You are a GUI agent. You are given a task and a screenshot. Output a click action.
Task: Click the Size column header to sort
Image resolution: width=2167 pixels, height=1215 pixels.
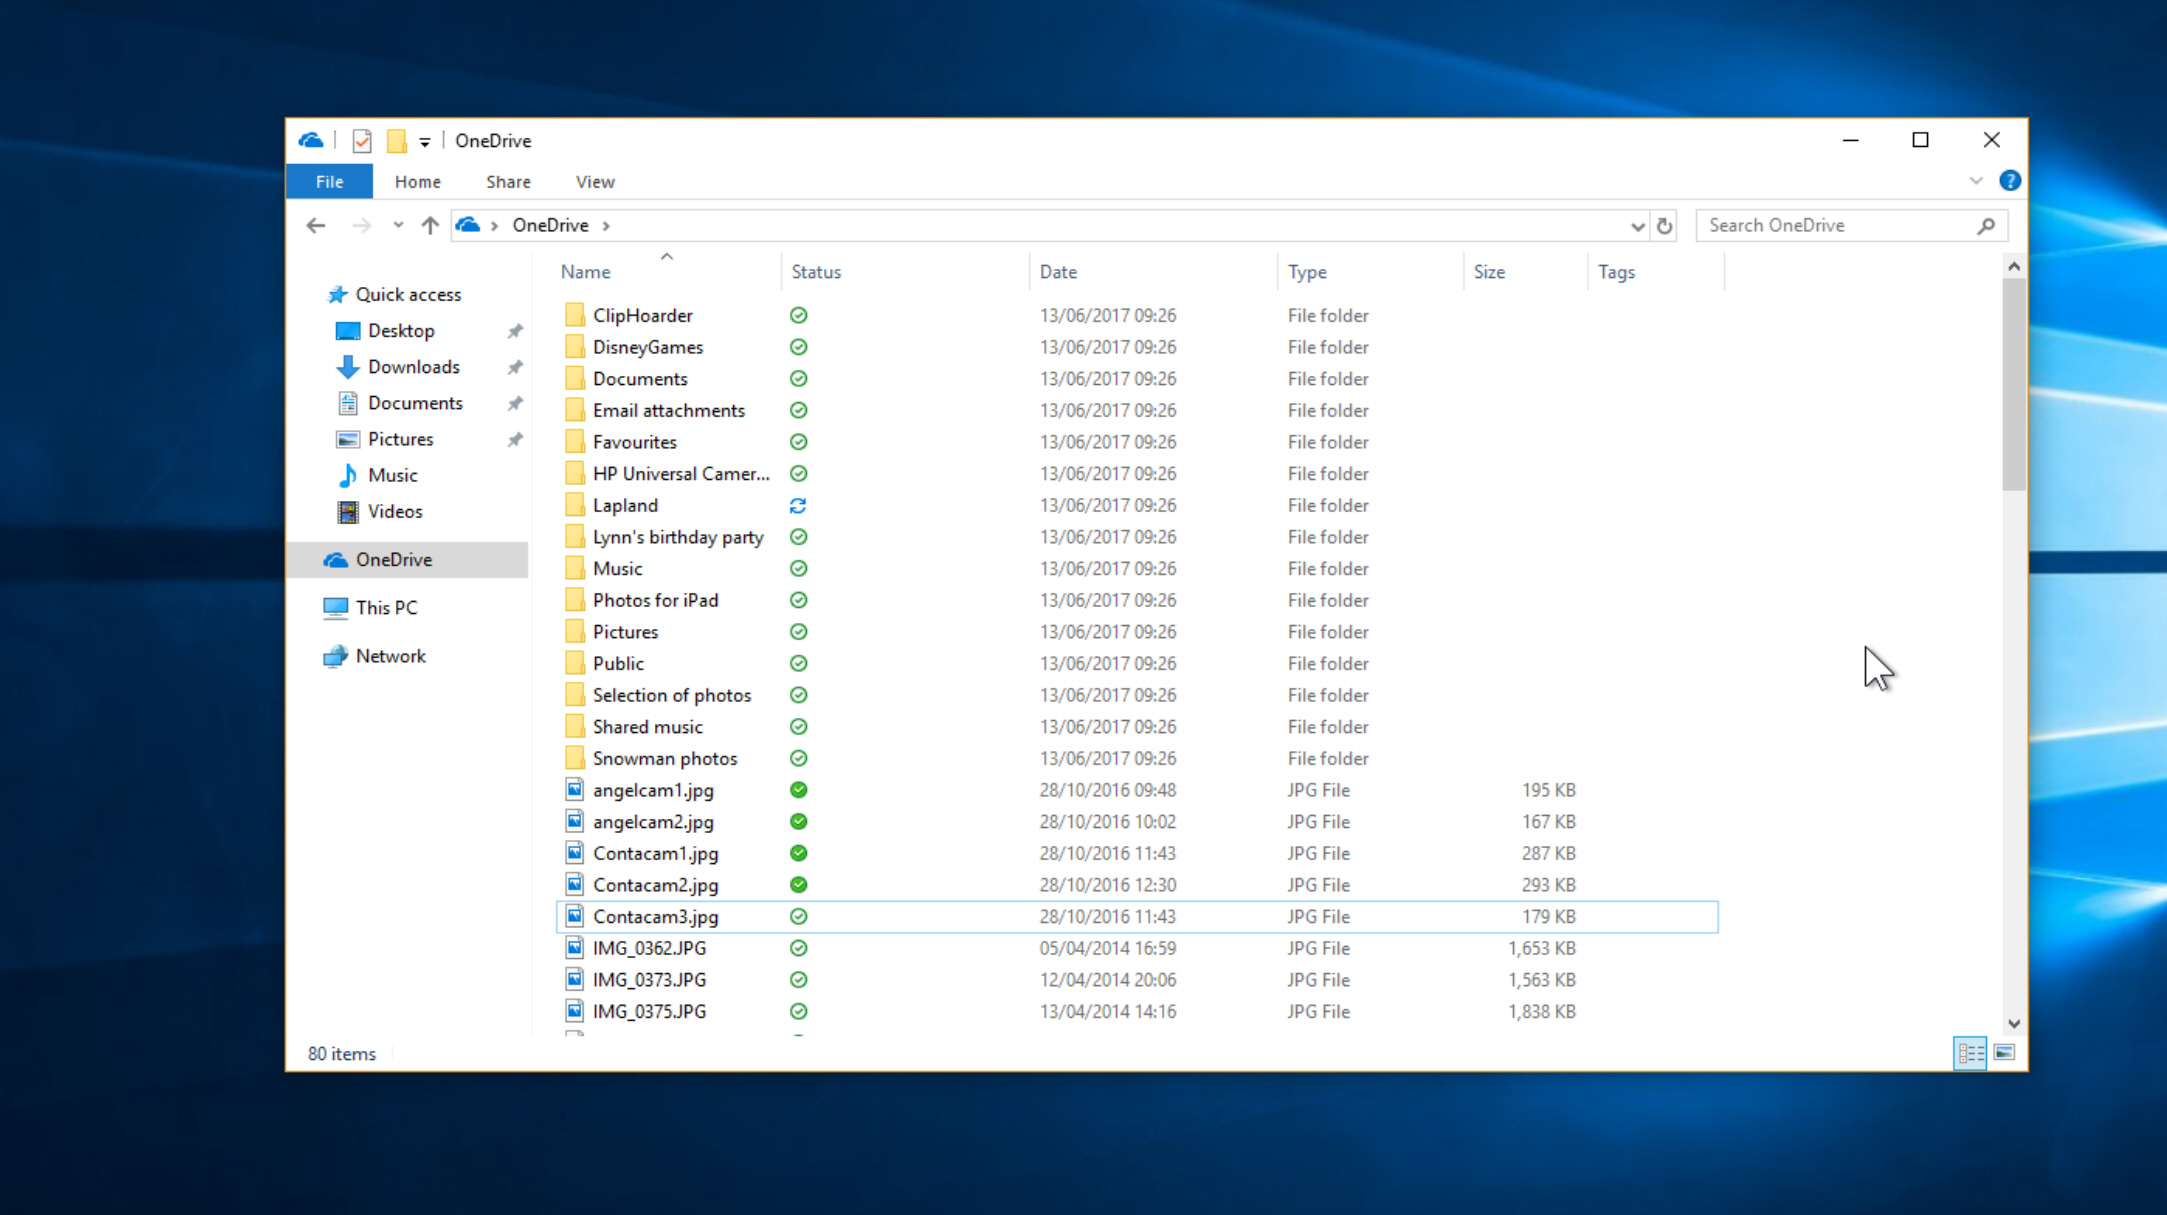point(1488,272)
